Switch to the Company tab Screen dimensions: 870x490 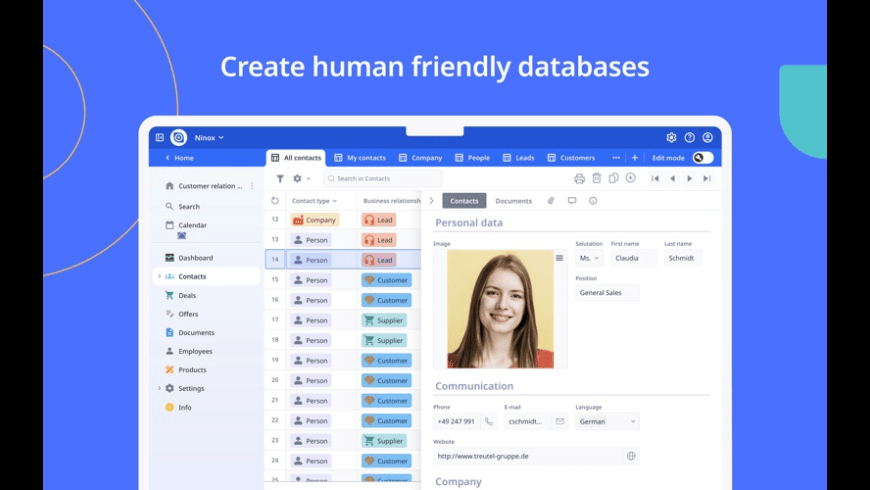coord(421,158)
